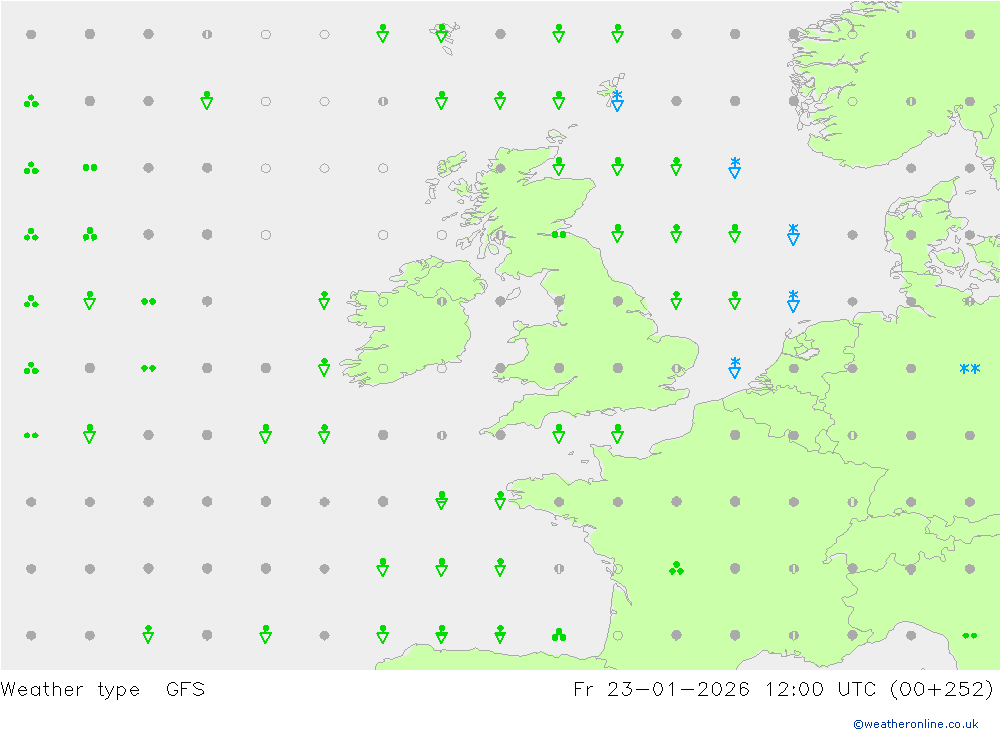Viewport: 1000px width, 733px height.
Task: Select the rain shower symbol over the Faroe Islands
Action: 441,33
